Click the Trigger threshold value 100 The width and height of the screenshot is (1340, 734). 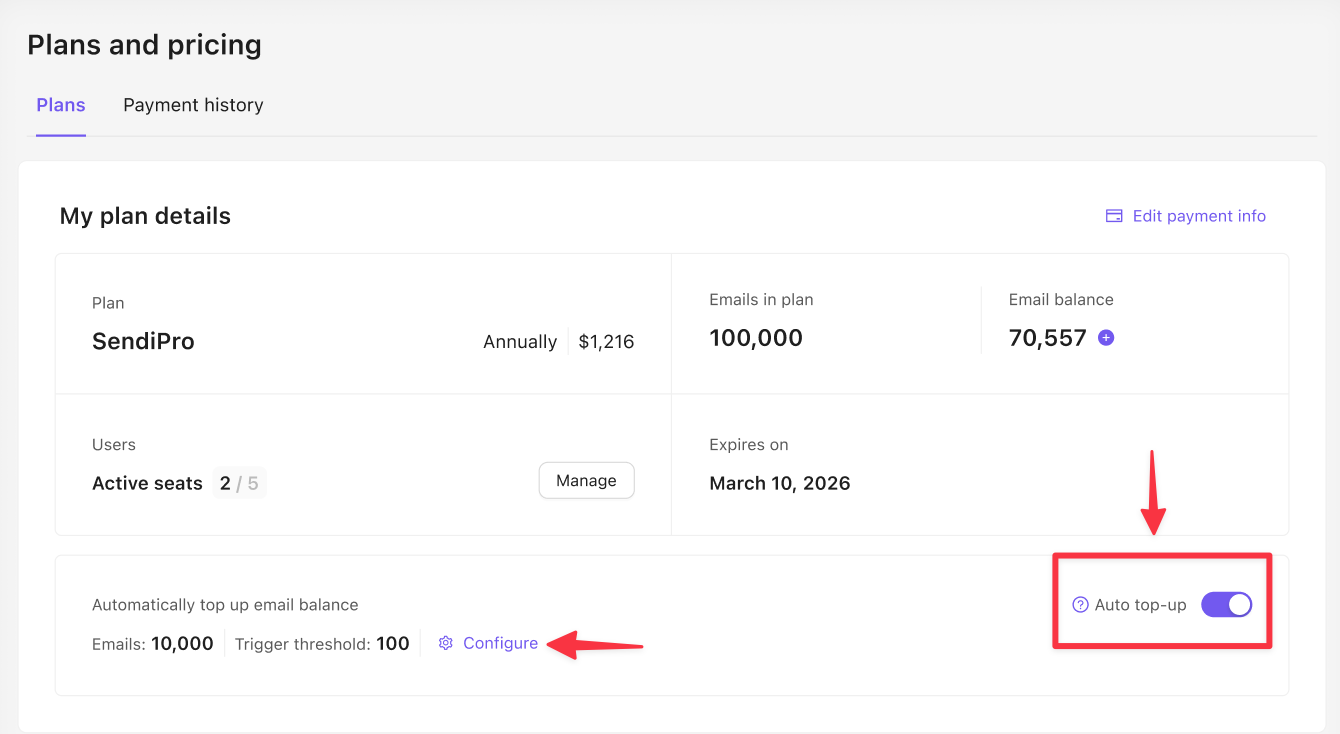pos(393,643)
